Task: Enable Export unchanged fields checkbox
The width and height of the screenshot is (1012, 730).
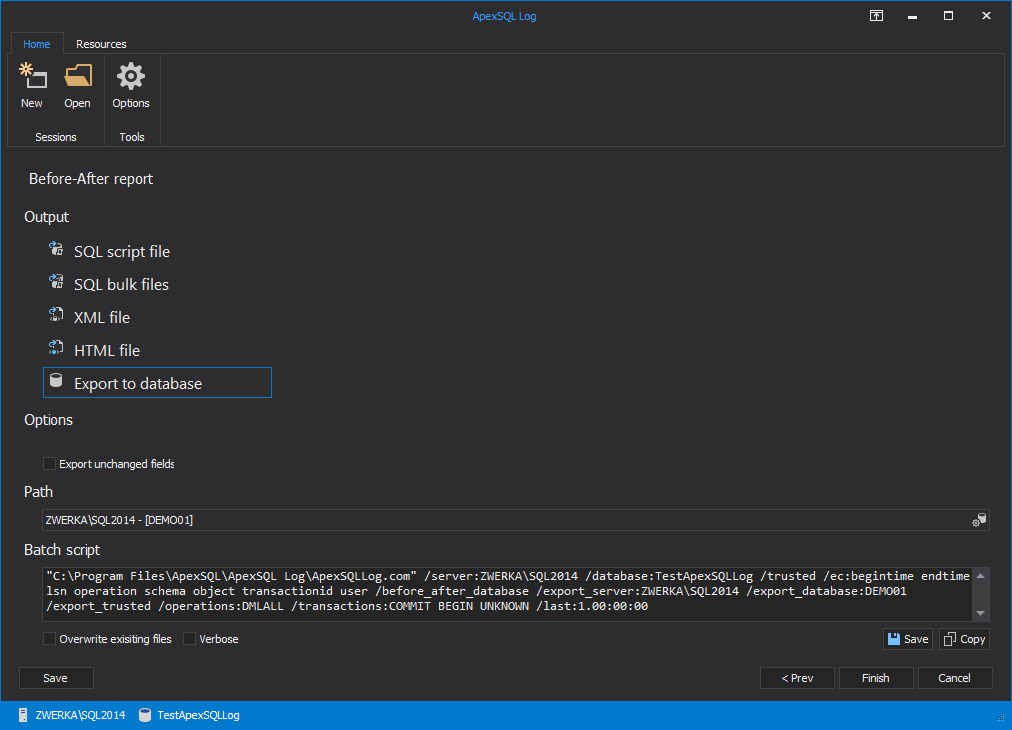Action: pyautogui.click(x=49, y=463)
